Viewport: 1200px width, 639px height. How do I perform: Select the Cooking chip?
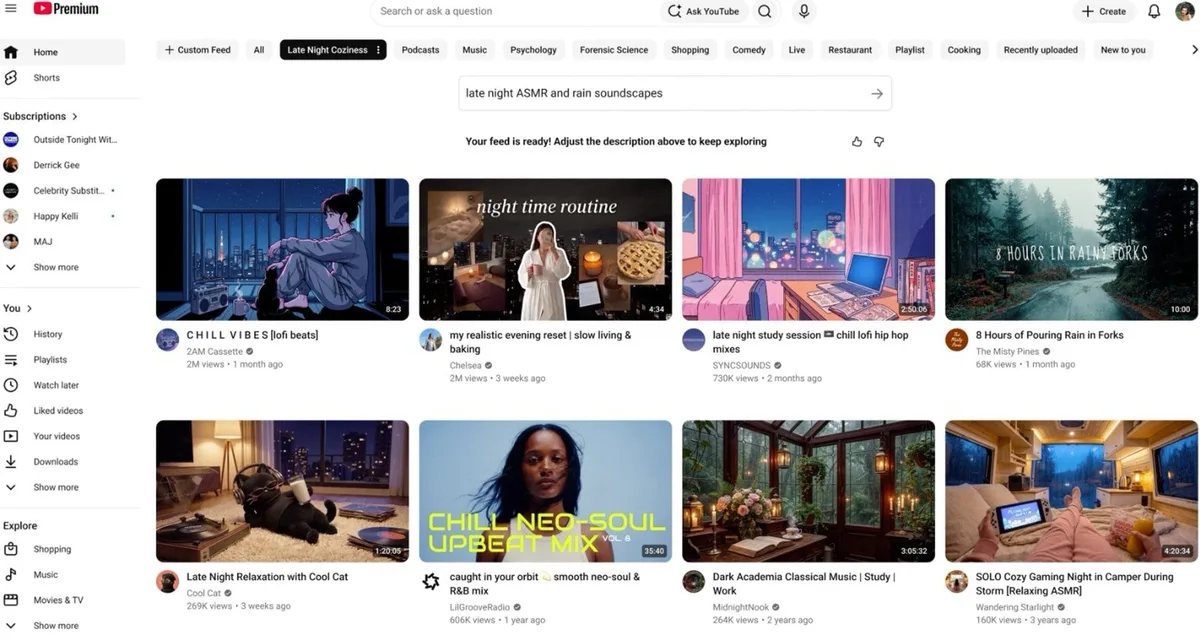(x=964, y=50)
